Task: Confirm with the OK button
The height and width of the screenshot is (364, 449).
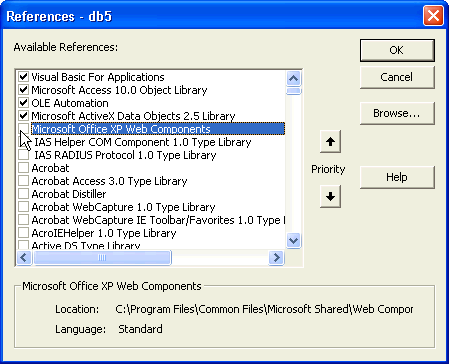Action: tap(397, 50)
